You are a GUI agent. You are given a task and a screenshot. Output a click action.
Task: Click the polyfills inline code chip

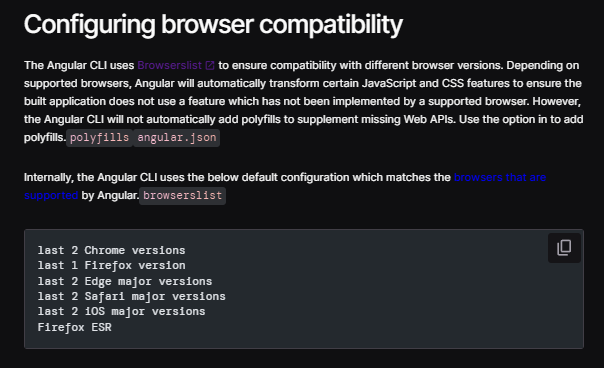(x=99, y=138)
